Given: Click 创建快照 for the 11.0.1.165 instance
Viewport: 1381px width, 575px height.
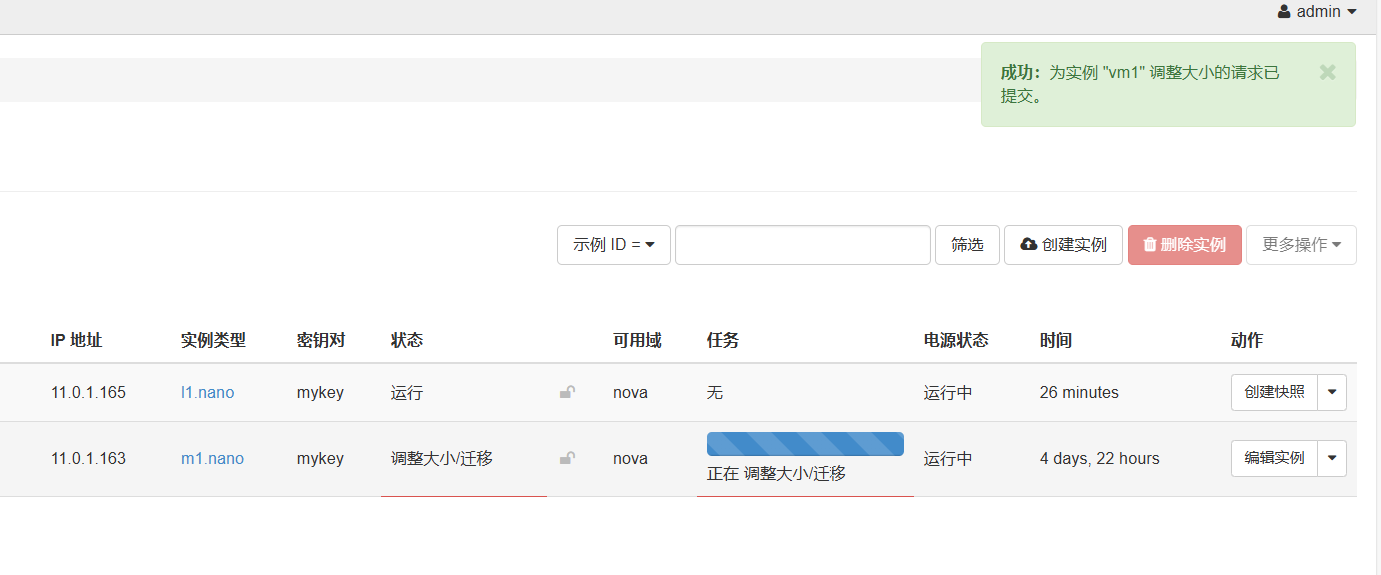Looking at the screenshot, I should [1274, 392].
